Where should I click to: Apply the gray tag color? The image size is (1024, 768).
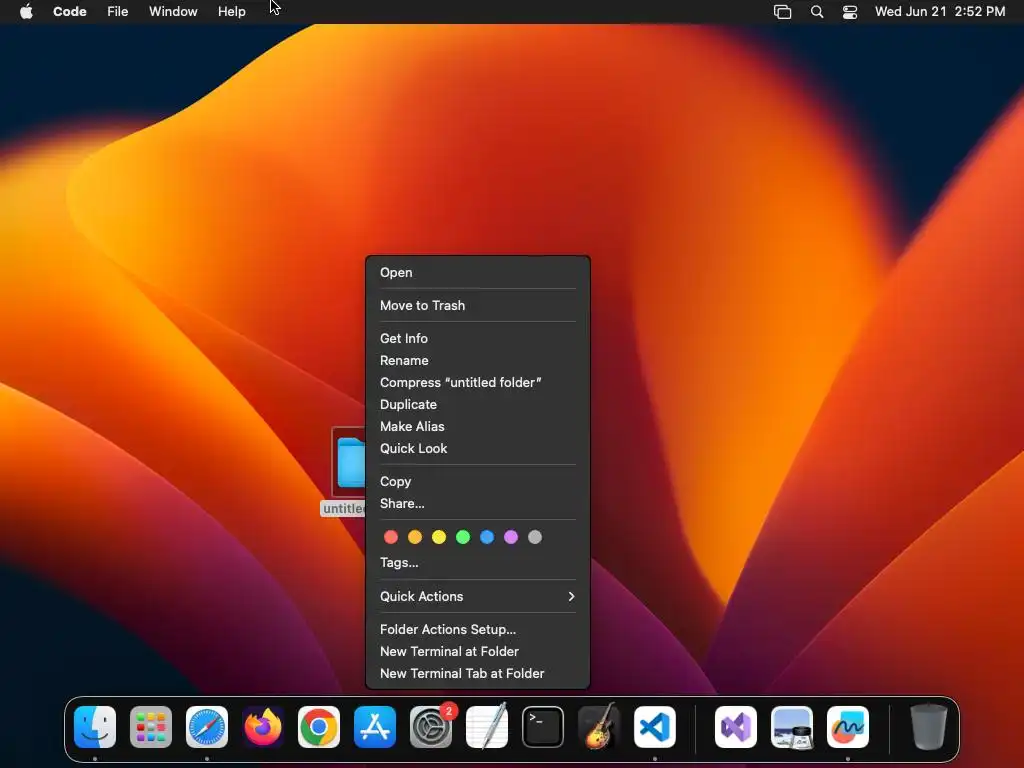(535, 537)
